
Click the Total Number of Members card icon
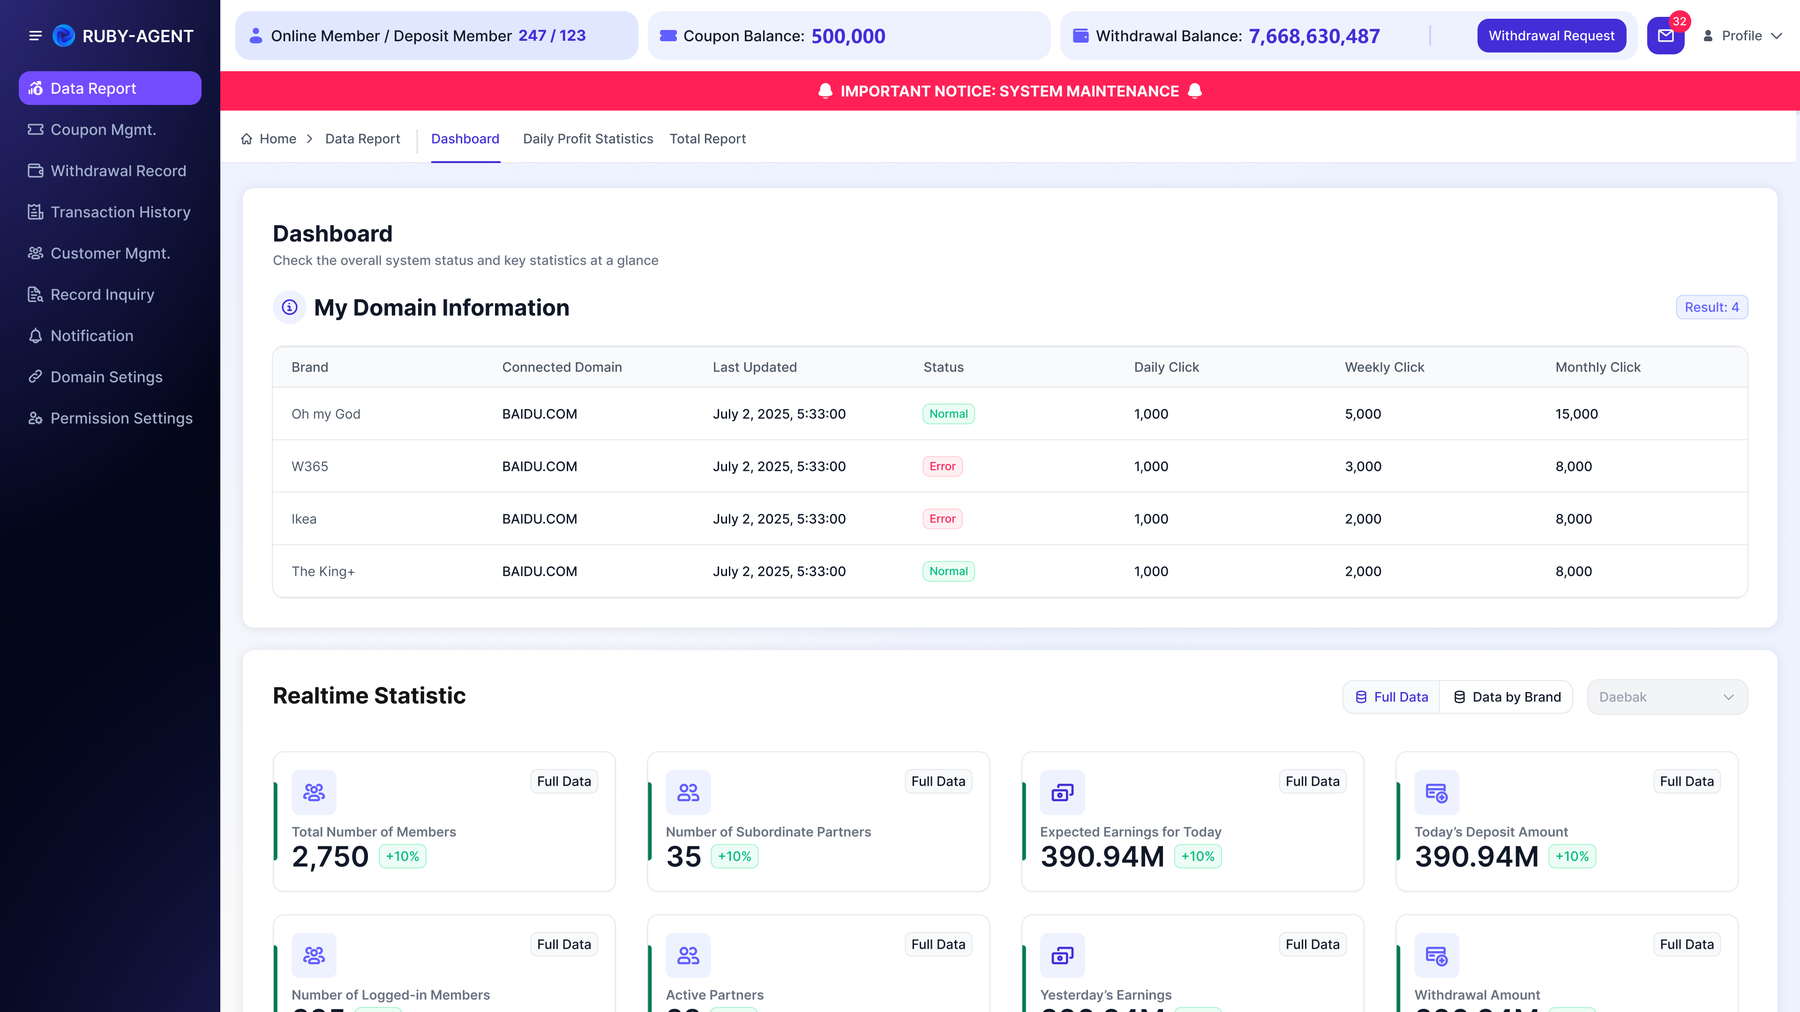pos(314,793)
